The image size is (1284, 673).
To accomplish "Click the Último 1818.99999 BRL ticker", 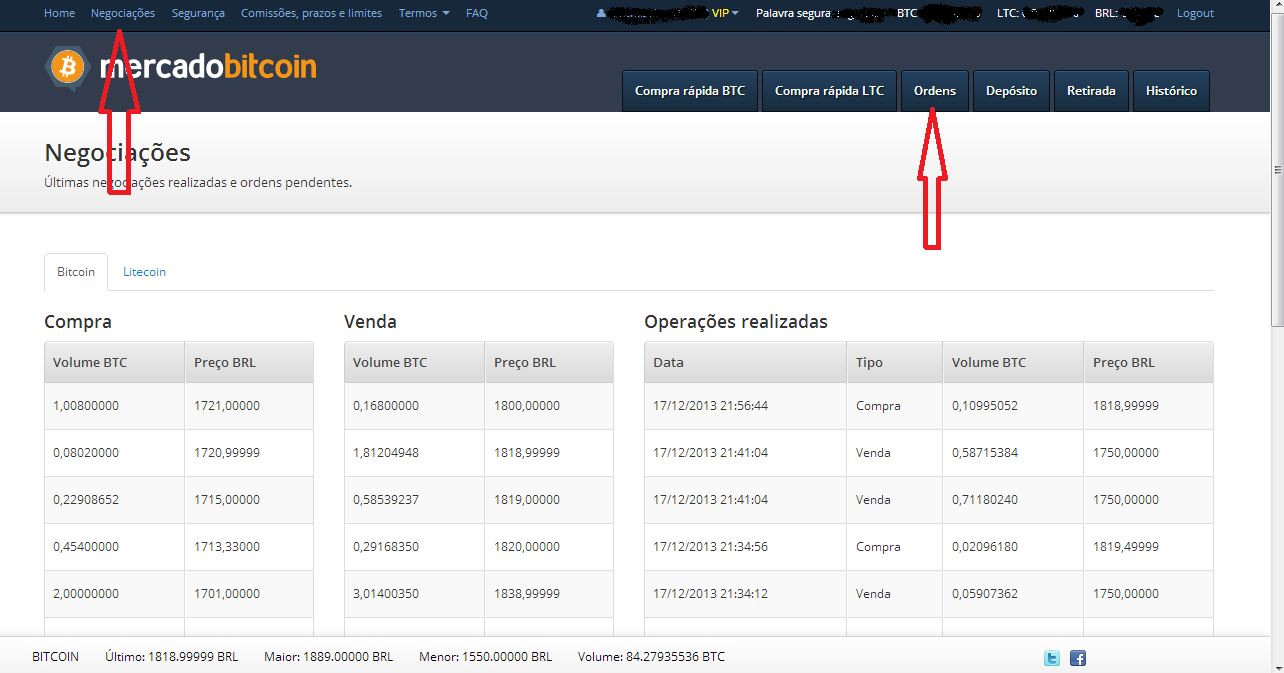I will coord(172,657).
